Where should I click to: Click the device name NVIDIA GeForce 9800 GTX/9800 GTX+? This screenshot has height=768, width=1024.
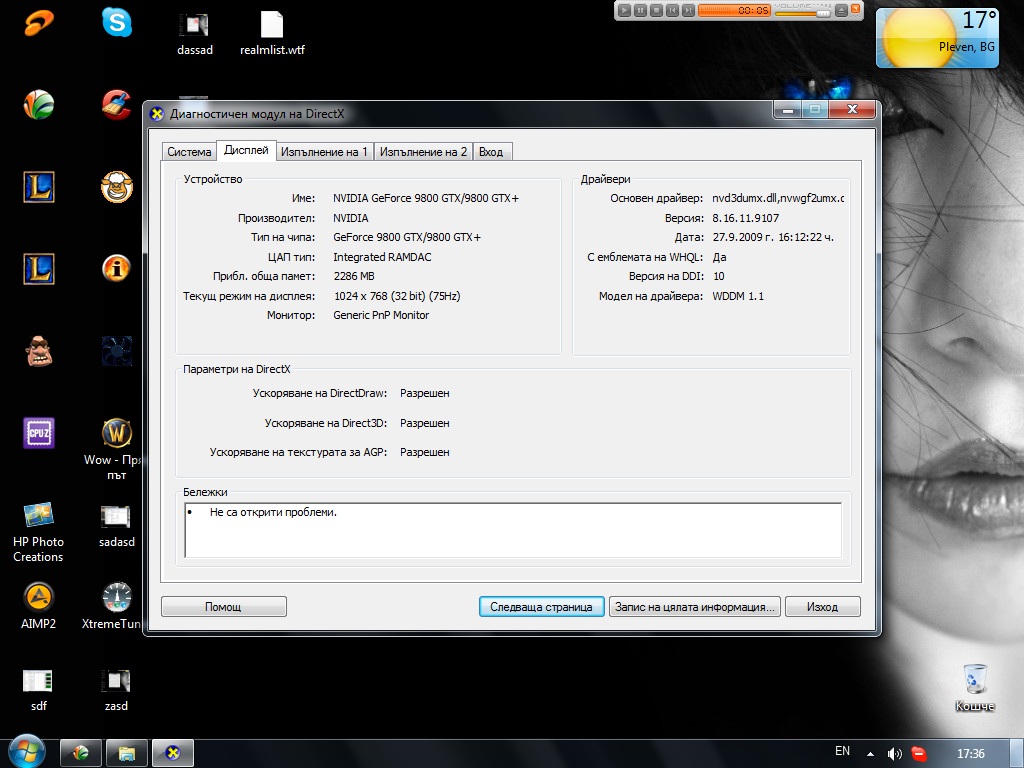(x=426, y=198)
